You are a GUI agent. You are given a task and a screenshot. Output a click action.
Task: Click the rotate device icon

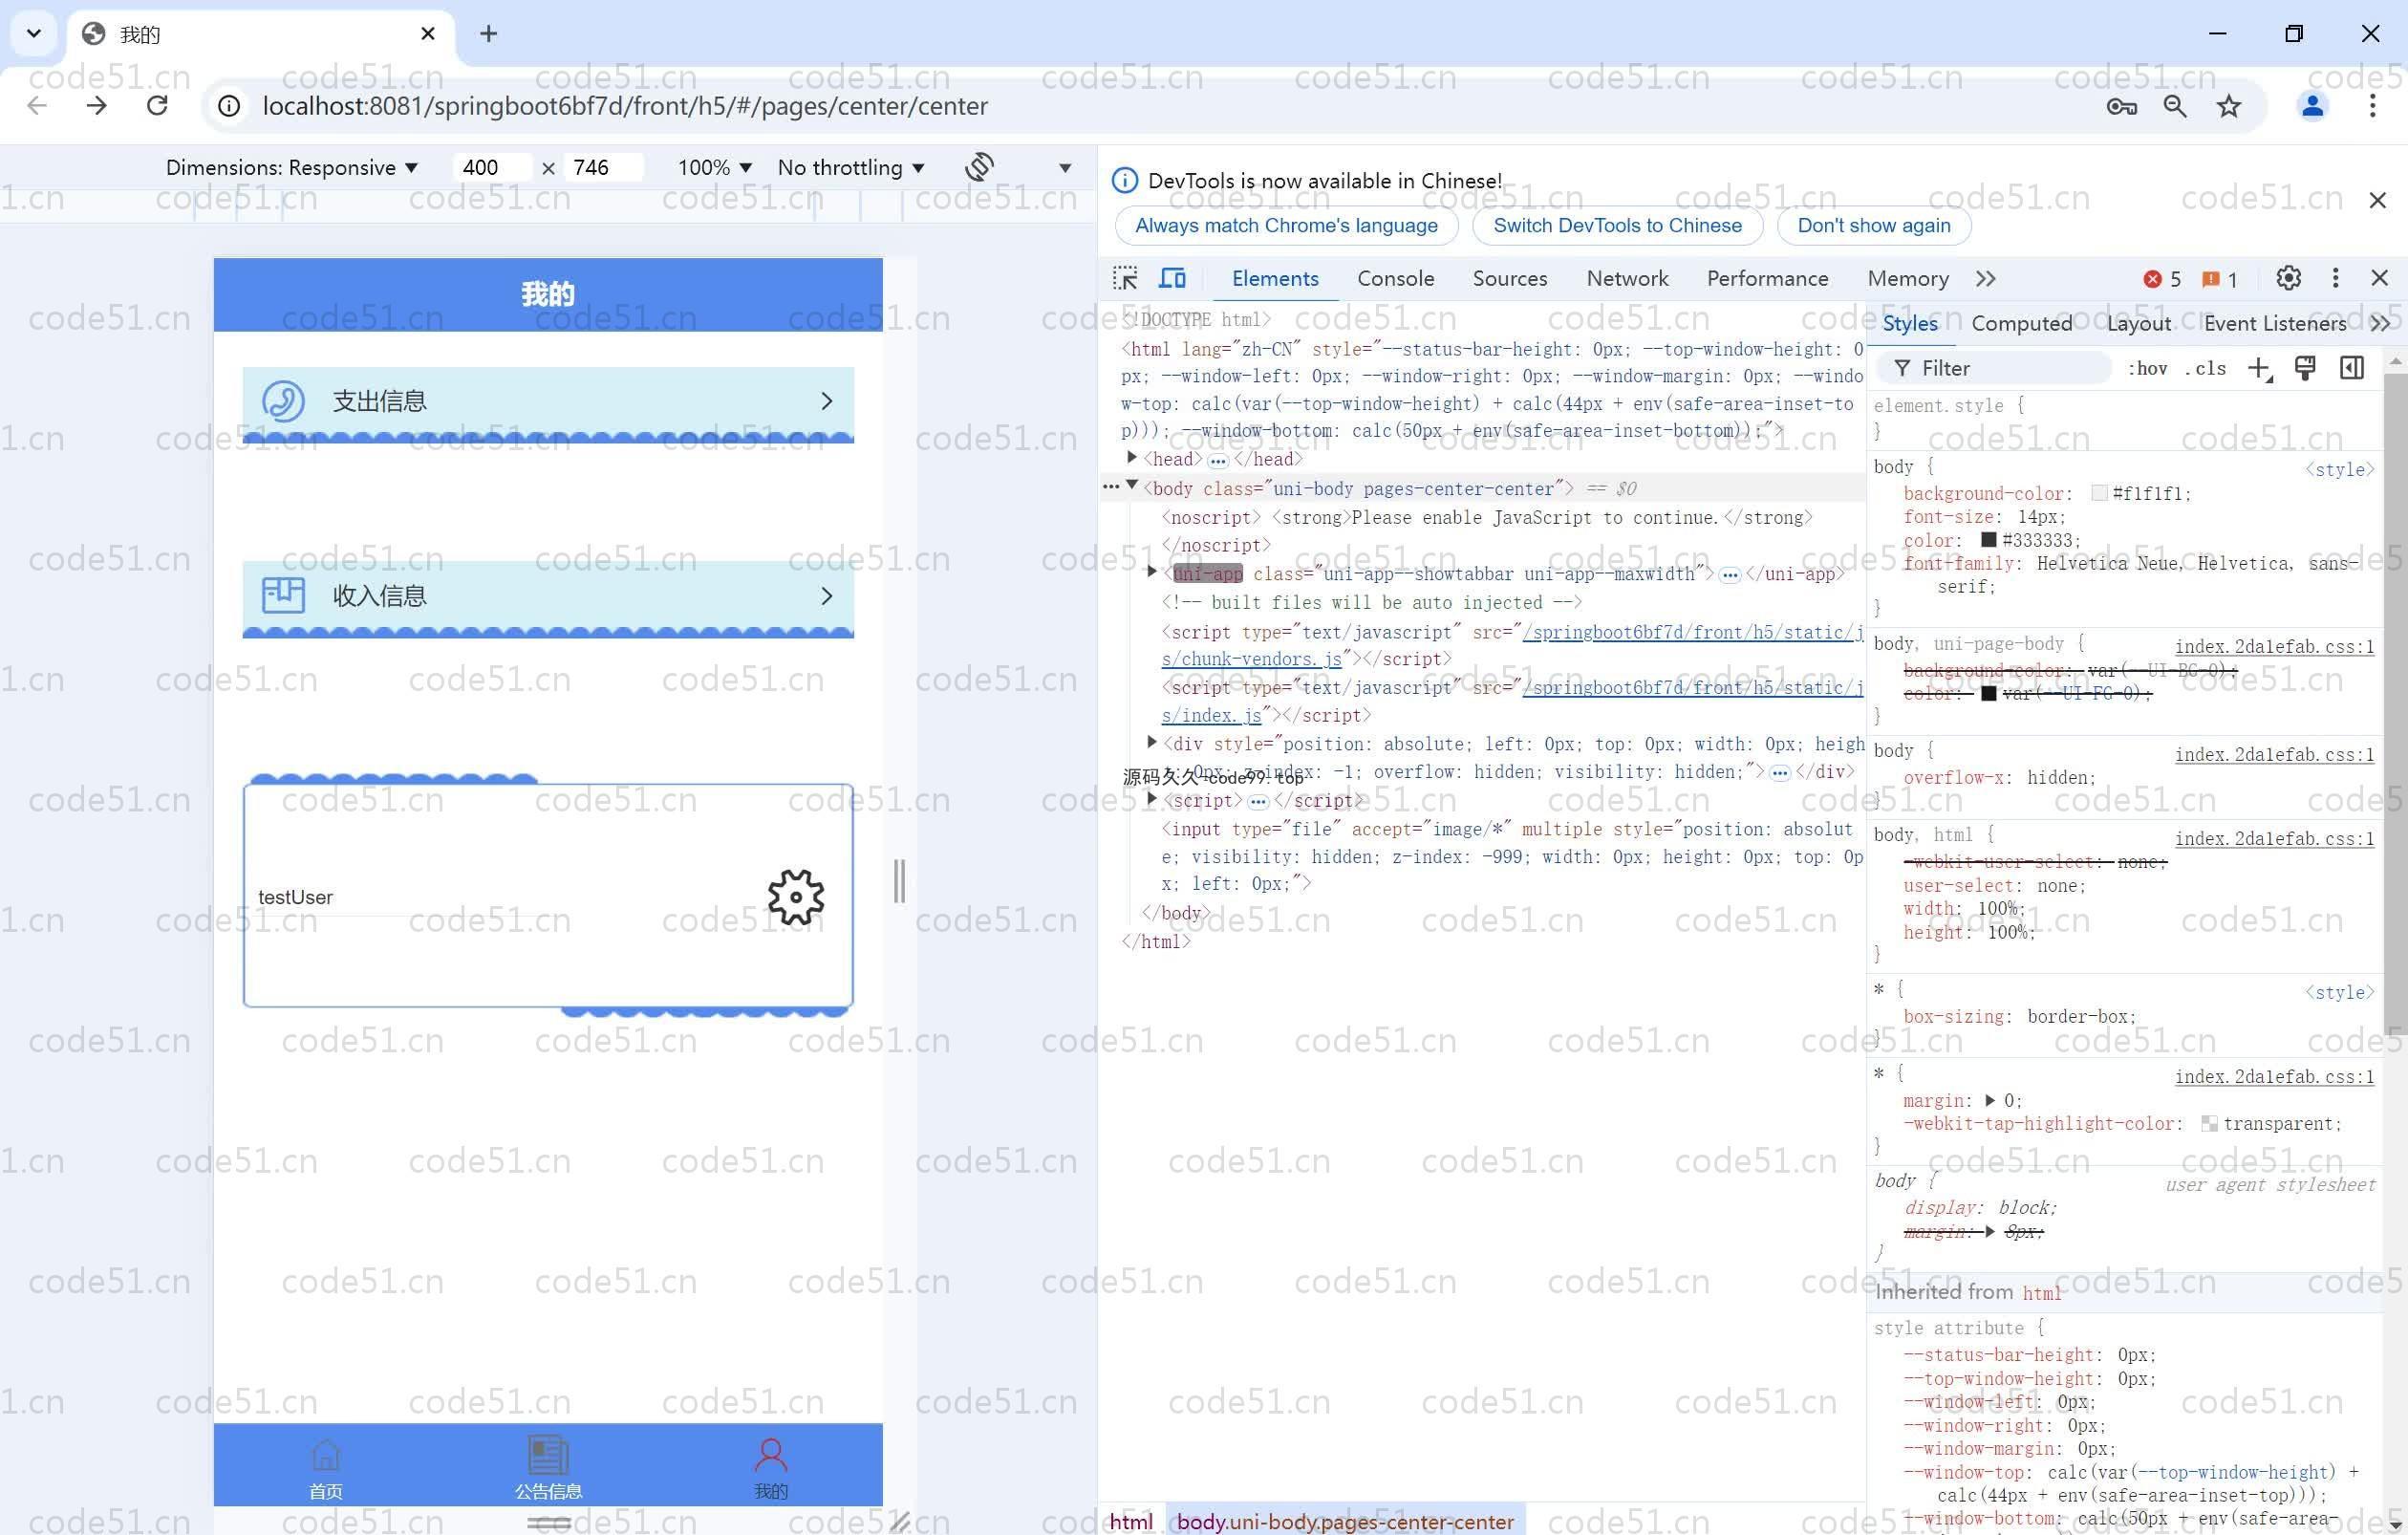pyautogui.click(x=979, y=167)
